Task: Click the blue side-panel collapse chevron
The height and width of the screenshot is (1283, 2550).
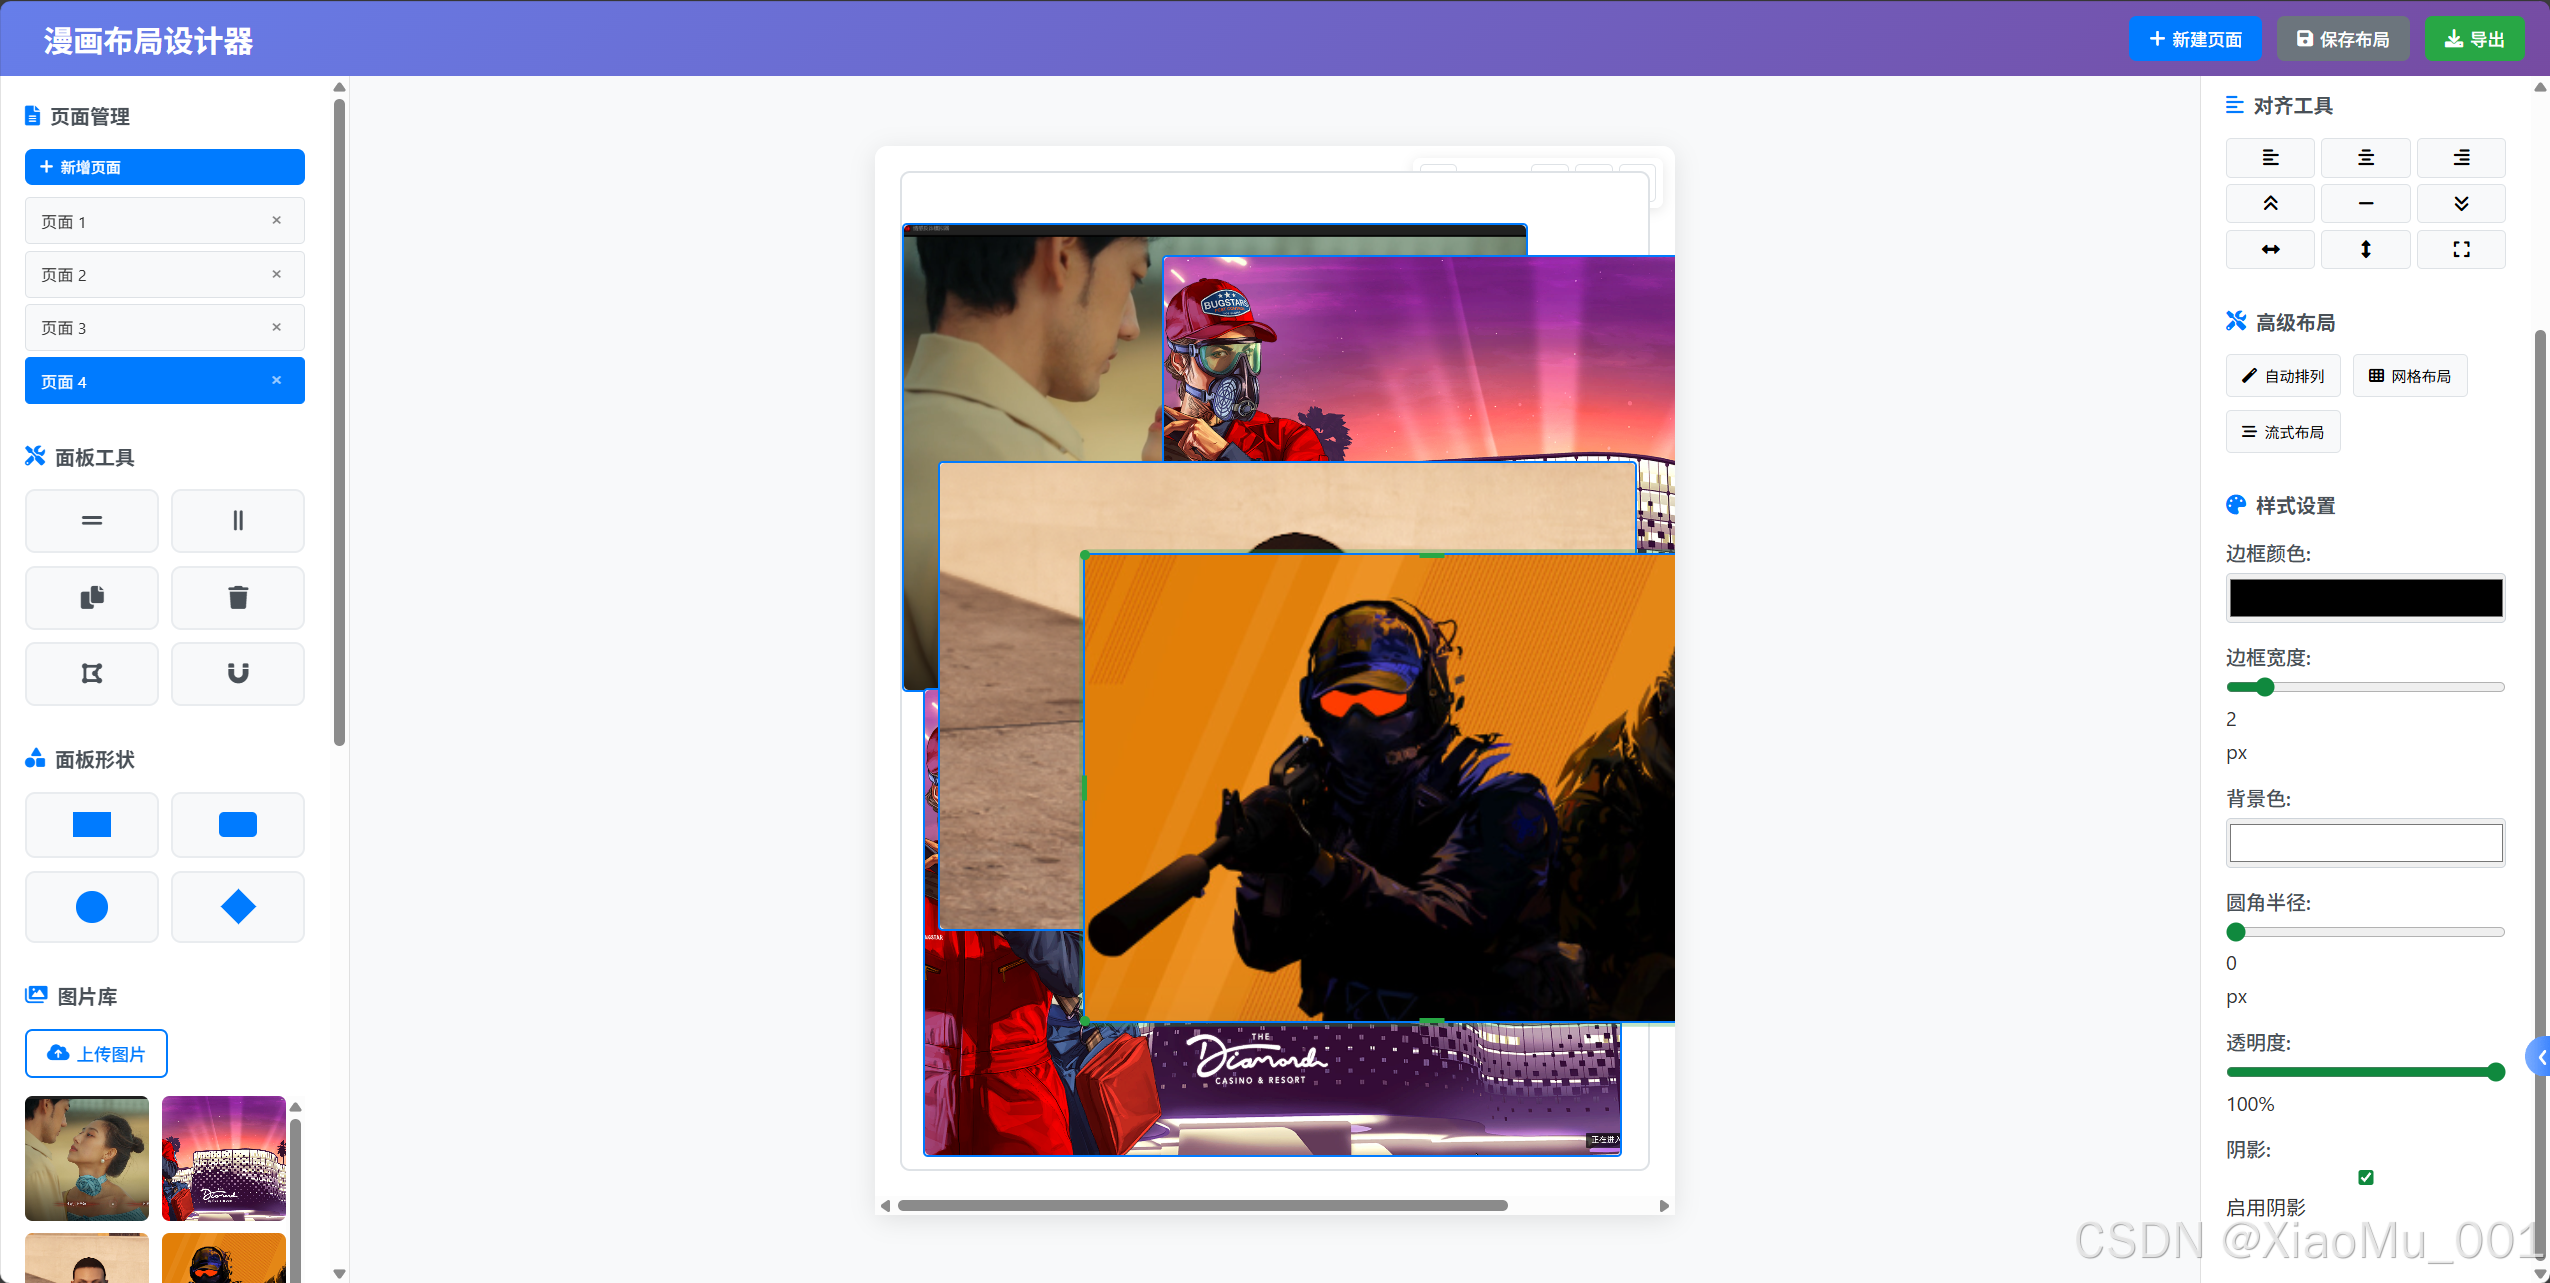Action: 2540,1057
